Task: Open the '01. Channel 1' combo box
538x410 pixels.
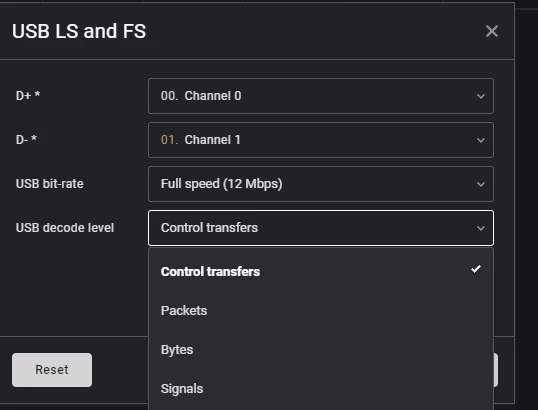Action: click(321, 140)
